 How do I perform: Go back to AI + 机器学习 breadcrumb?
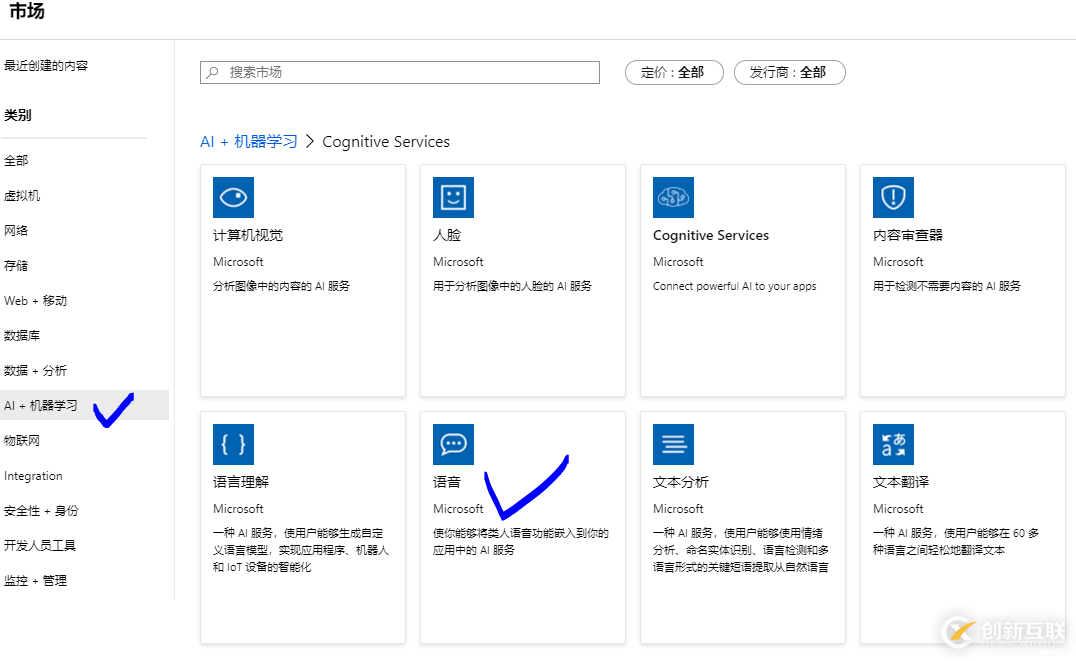249,142
